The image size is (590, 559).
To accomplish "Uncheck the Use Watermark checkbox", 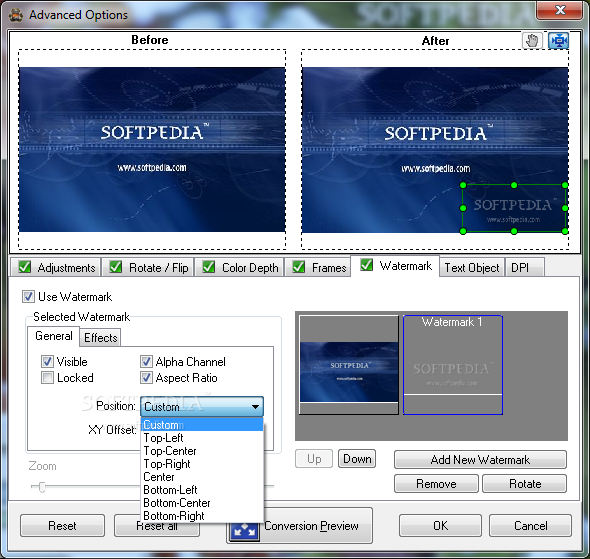I will coord(28,296).
